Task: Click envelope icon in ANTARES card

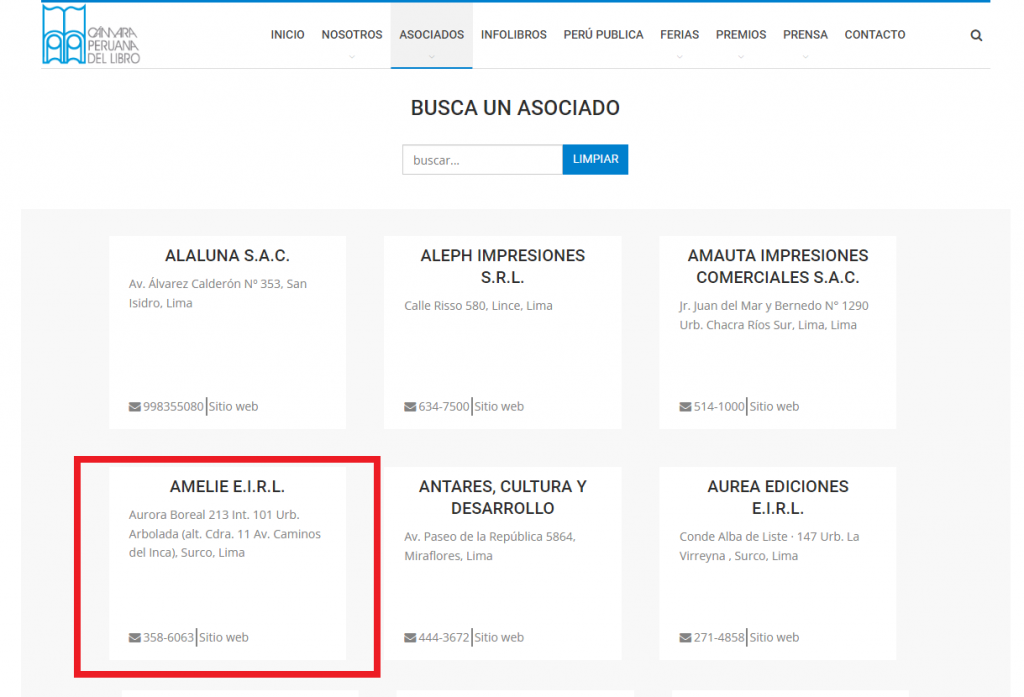Action: [x=410, y=638]
